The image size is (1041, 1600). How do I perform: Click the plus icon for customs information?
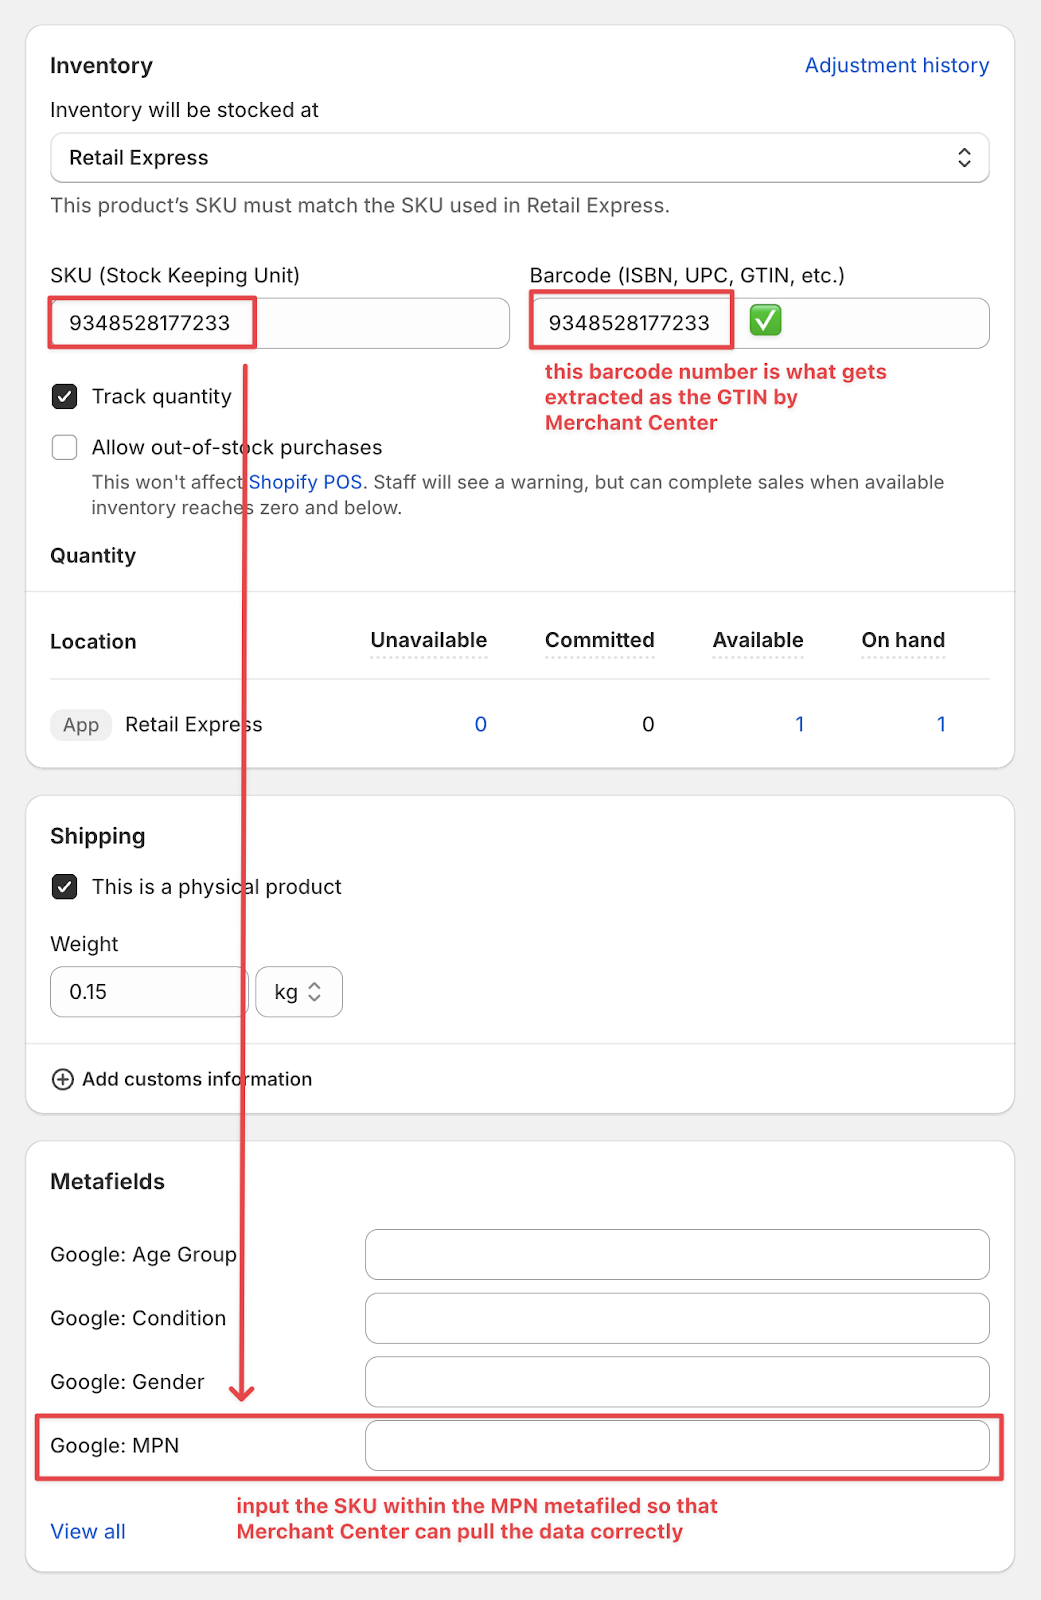(63, 1079)
